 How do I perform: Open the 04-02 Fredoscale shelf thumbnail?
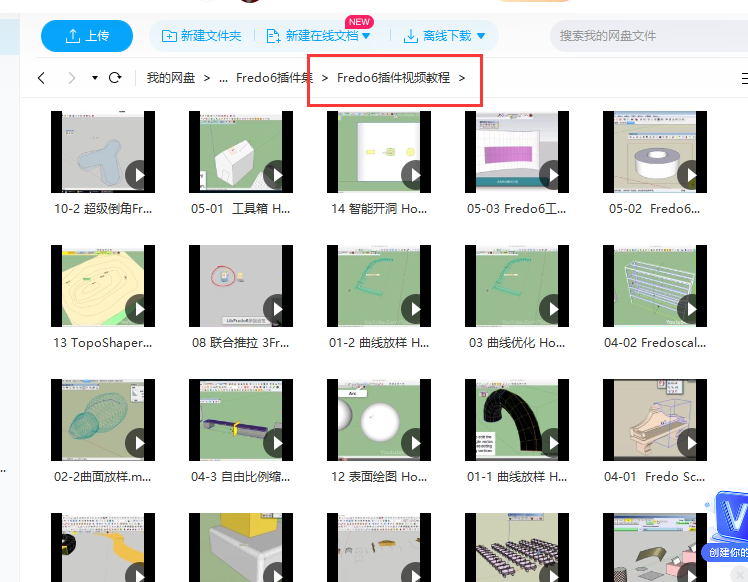click(x=654, y=286)
